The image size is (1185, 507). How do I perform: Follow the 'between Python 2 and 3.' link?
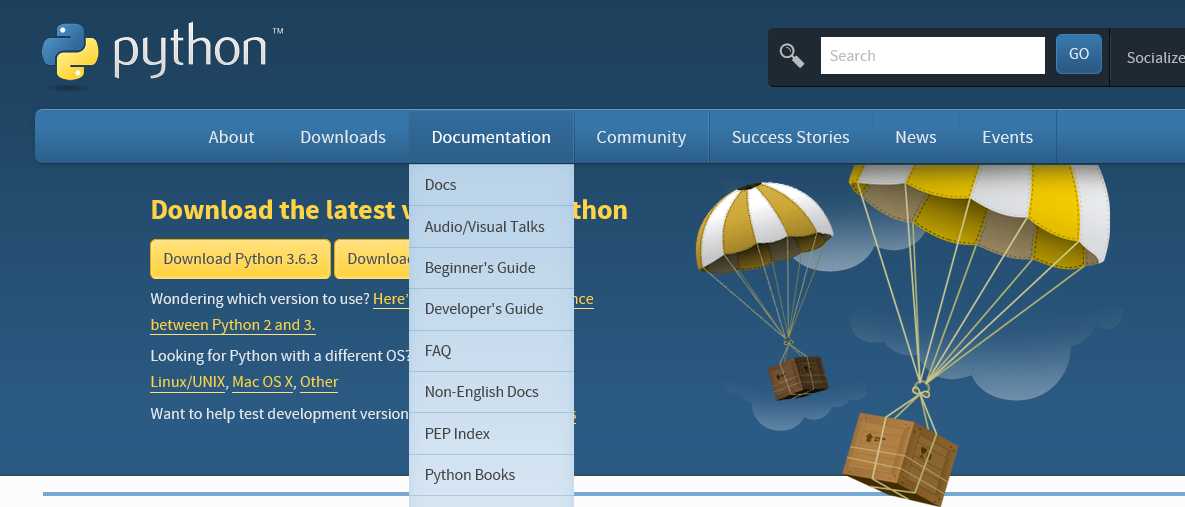pos(233,326)
